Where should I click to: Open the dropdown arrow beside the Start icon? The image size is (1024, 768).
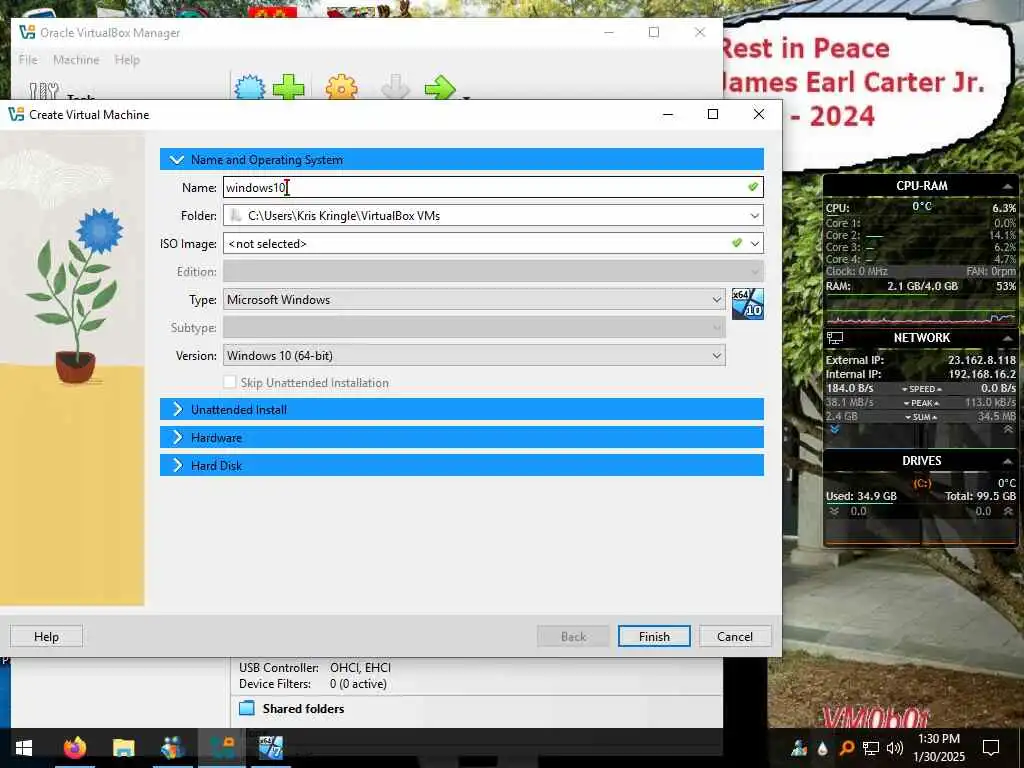pos(466,98)
